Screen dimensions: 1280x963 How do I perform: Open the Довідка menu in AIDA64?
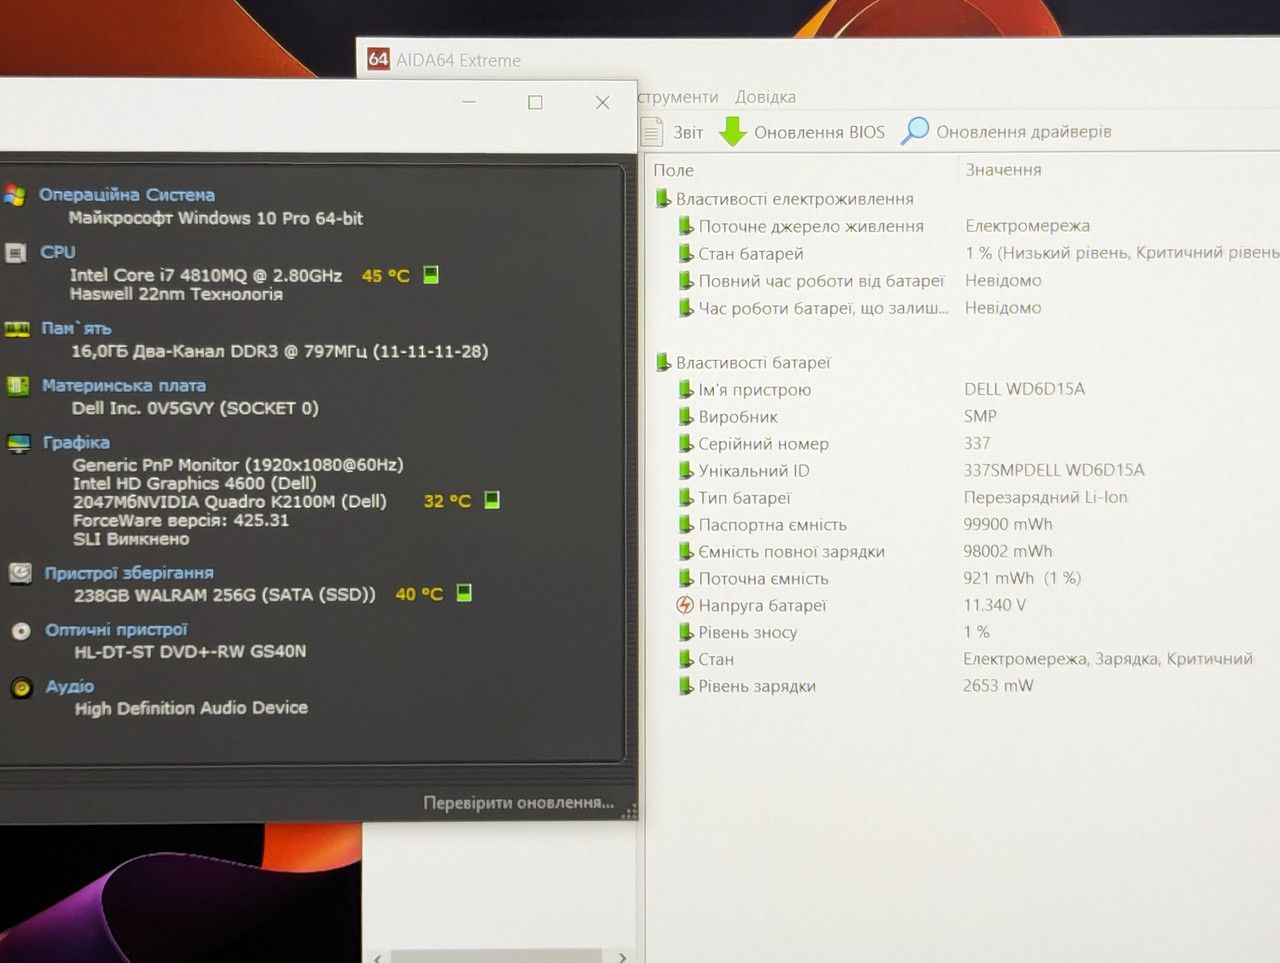click(x=765, y=97)
